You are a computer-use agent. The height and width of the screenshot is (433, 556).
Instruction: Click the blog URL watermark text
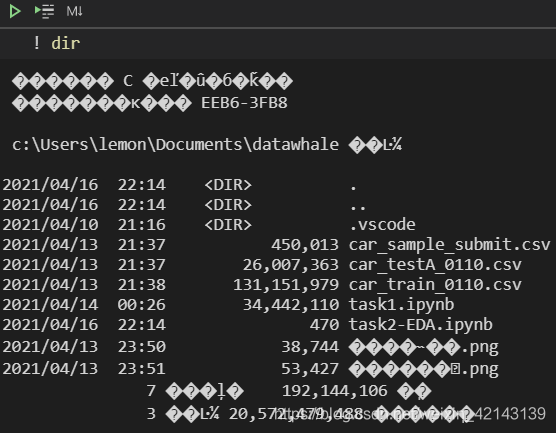point(410,414)
